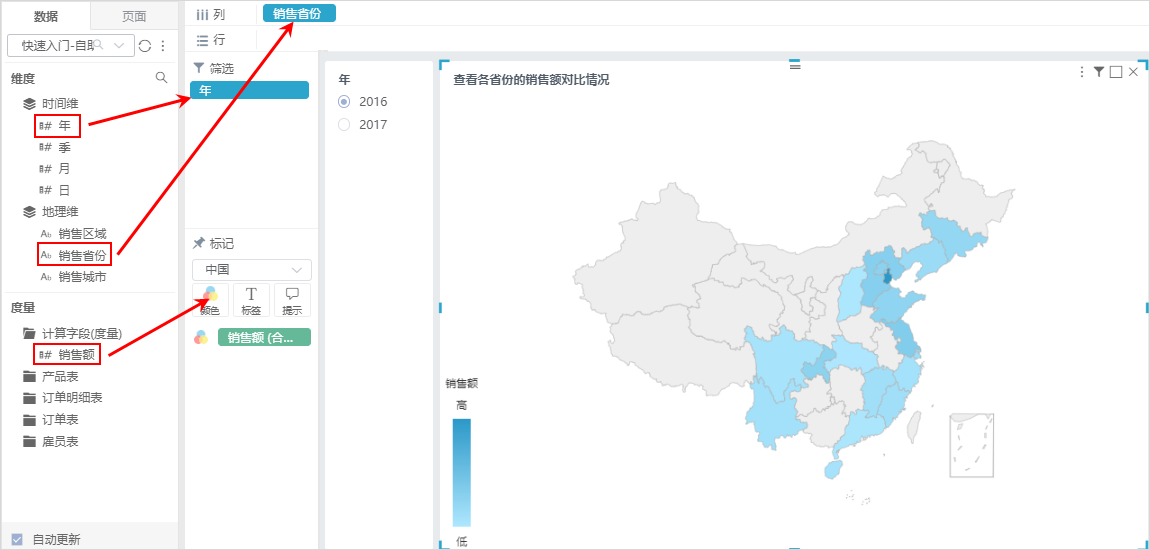The width and height of the screenshot is (1150, 550).
Task: Click the Label mark button
Action: [x=251, y=301]
